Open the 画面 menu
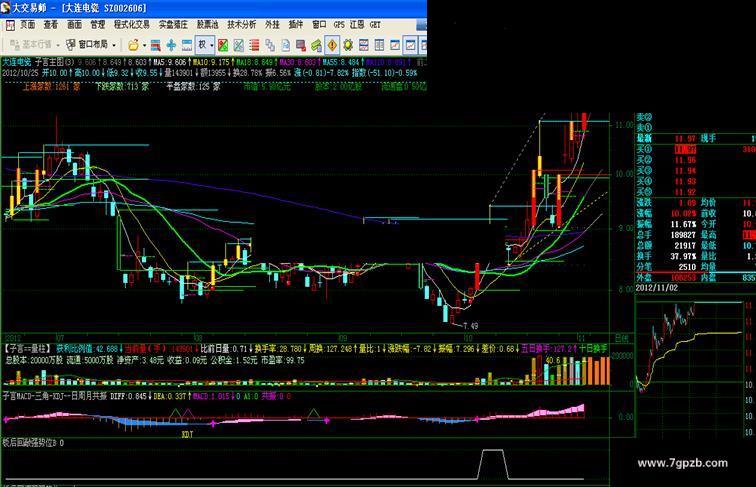Viewport: 756px width, 487px height. pos(74,25)
